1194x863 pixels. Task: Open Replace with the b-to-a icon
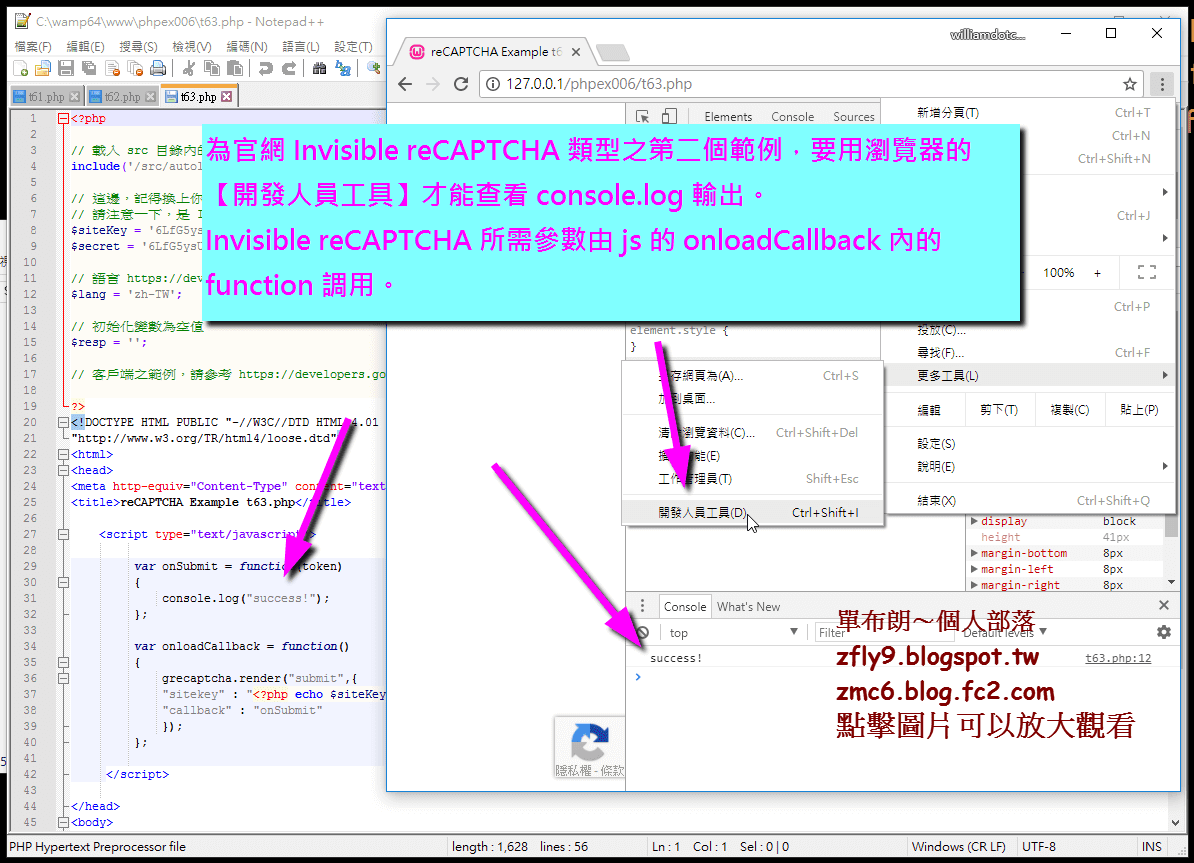(x=343, y=69)
